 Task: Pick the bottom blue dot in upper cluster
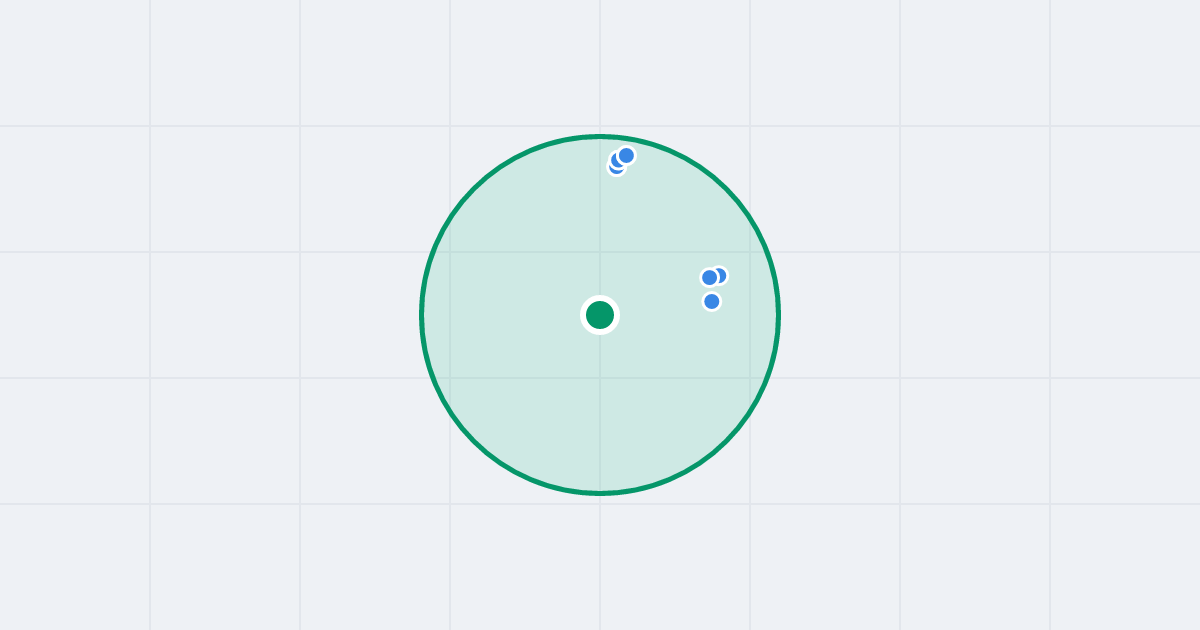pyautogui.click(x=616, y=168)
